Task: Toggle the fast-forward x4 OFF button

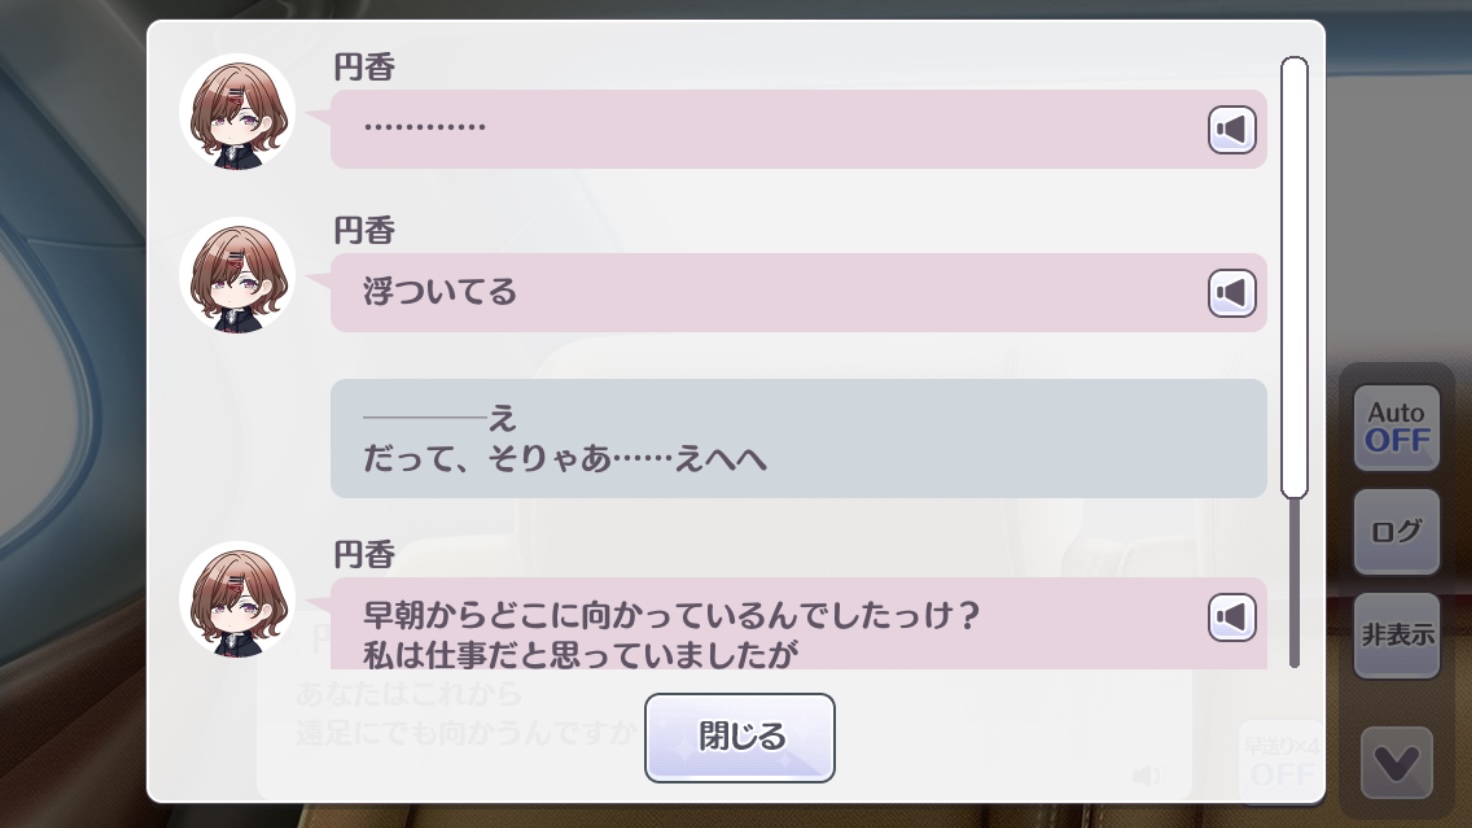Action: pos(1281,762)
